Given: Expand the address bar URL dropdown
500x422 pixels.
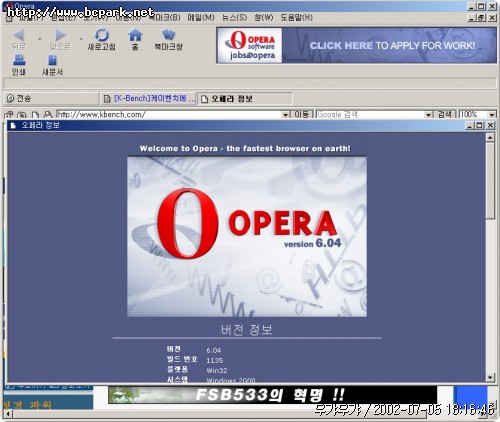Looking at the screenshot, I should pyautogui.click(x=285, y=115).
